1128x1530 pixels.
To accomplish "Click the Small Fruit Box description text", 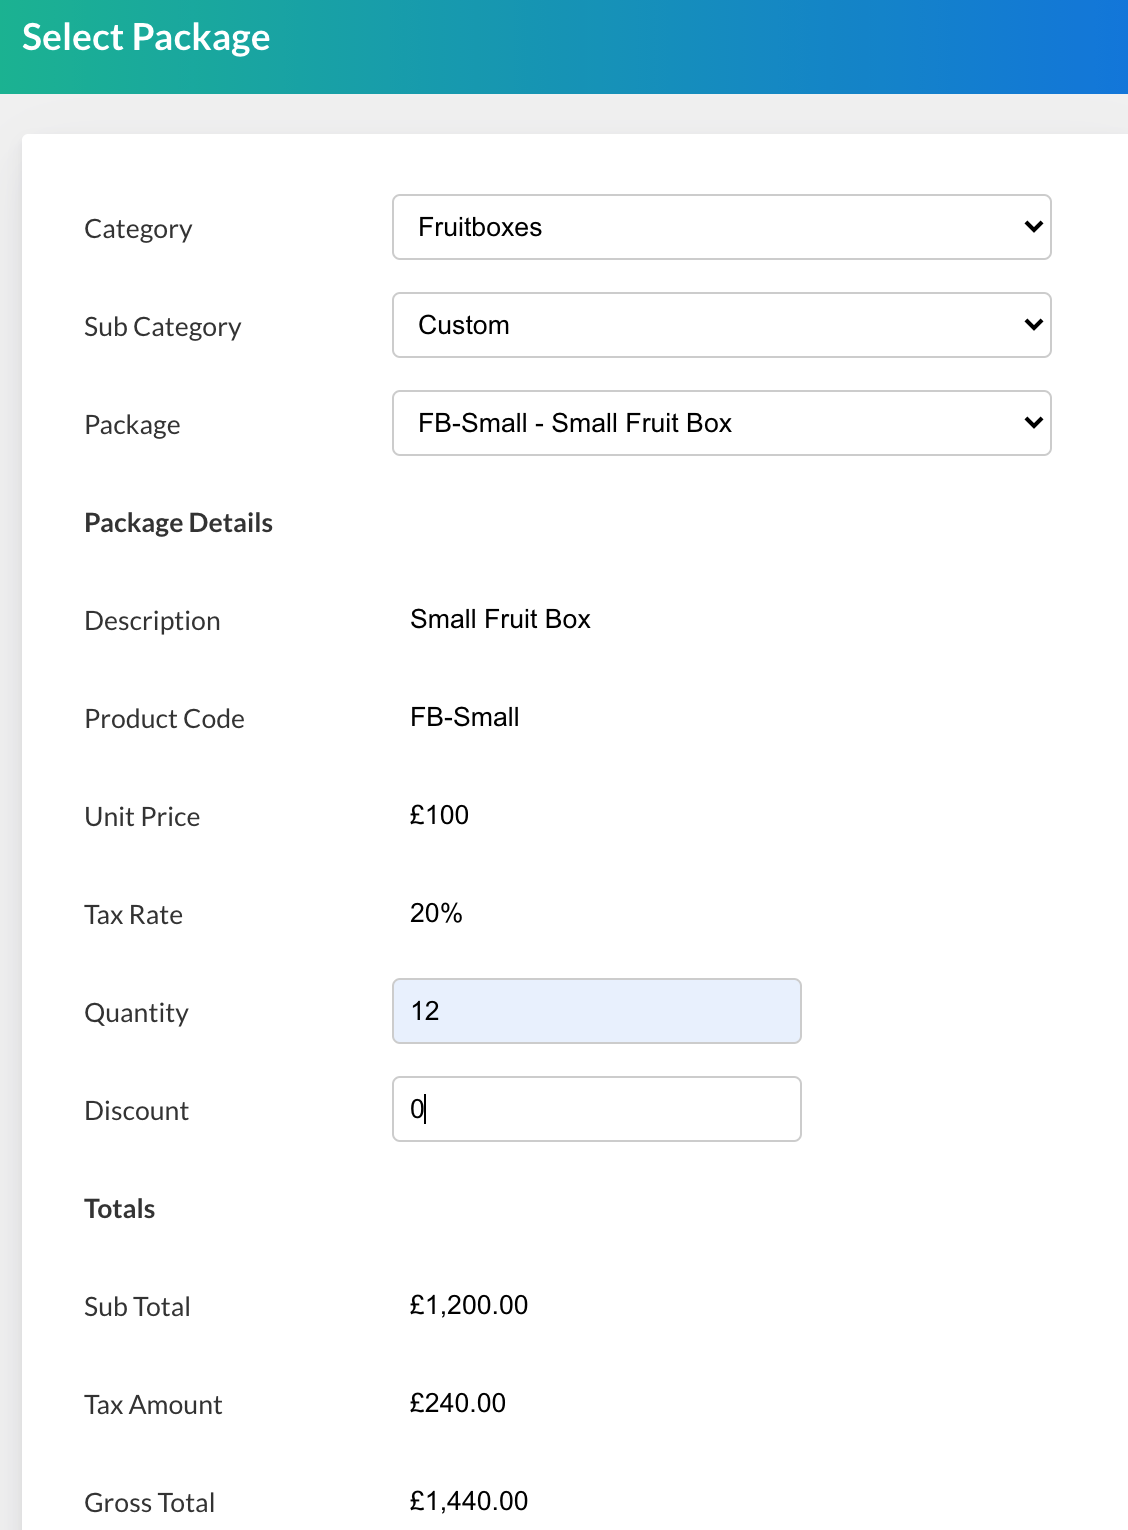I will [500, 619].
